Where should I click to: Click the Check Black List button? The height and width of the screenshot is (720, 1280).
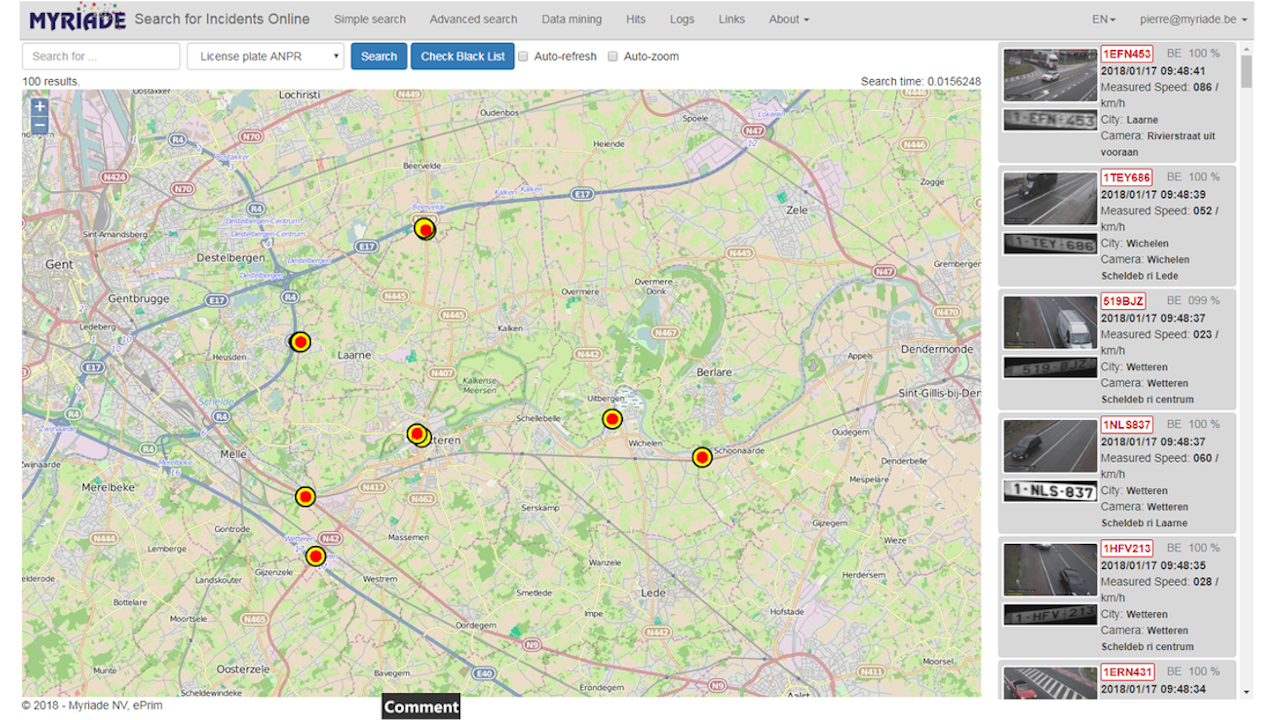[463, 56]
